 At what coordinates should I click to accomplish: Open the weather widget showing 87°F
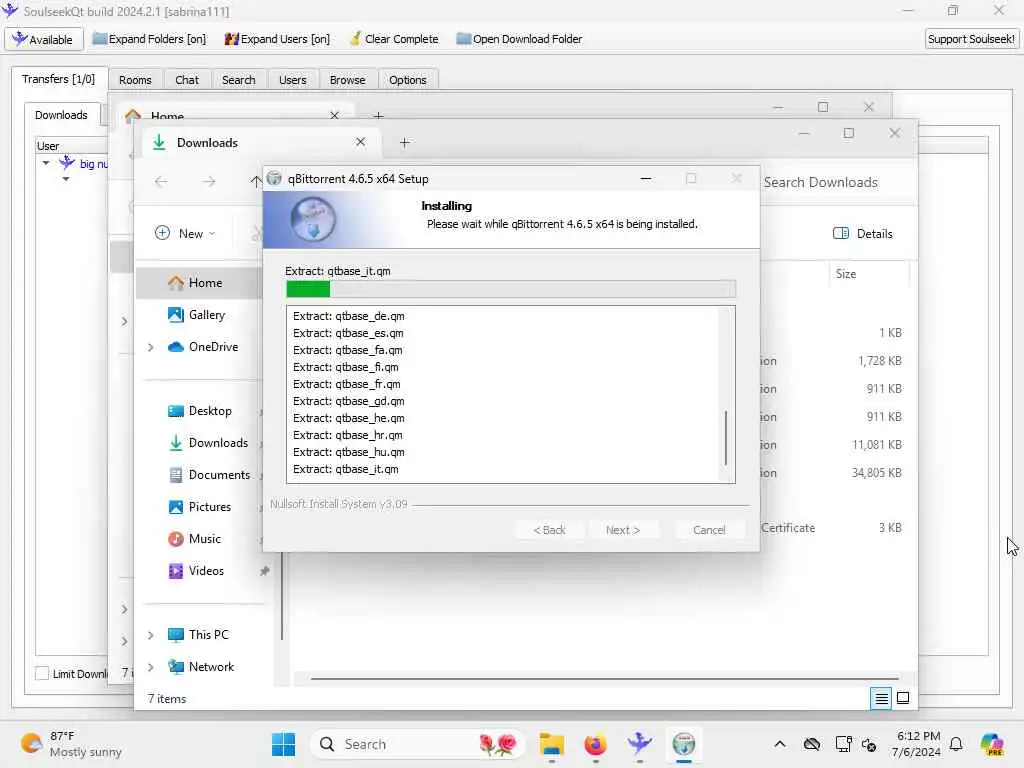pos(71,744)
